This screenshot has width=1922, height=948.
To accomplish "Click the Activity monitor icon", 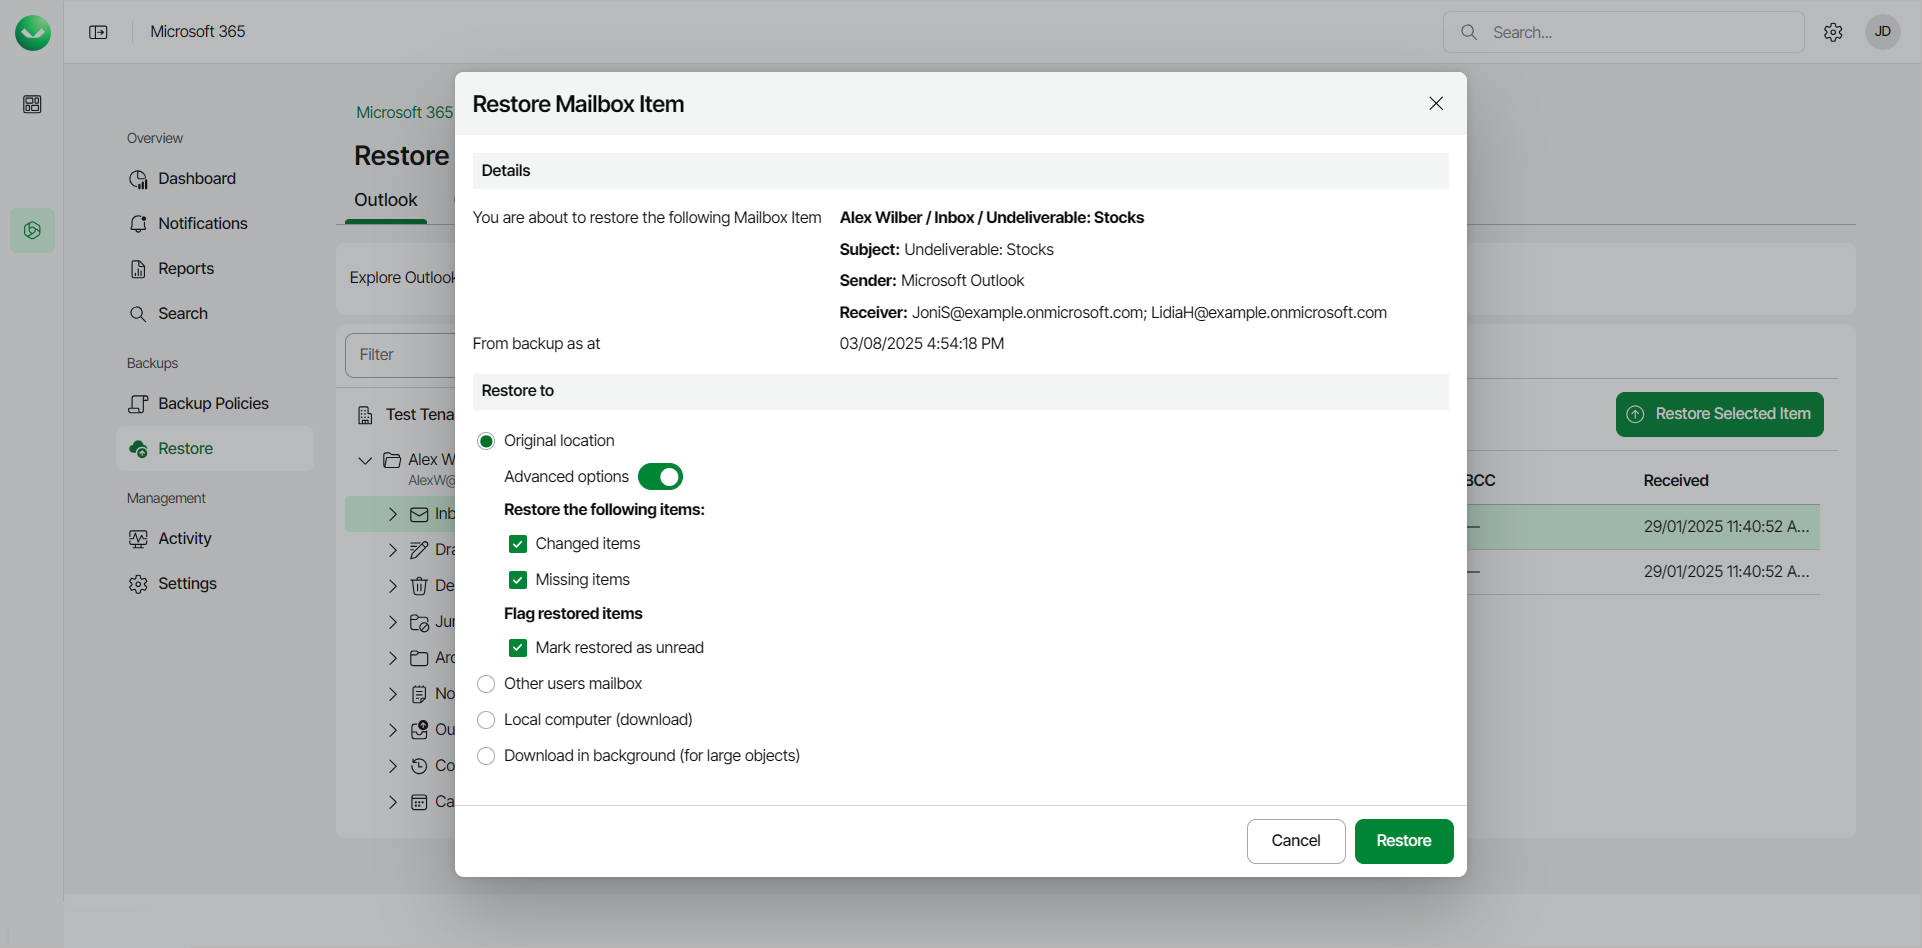I will [138, 539].
